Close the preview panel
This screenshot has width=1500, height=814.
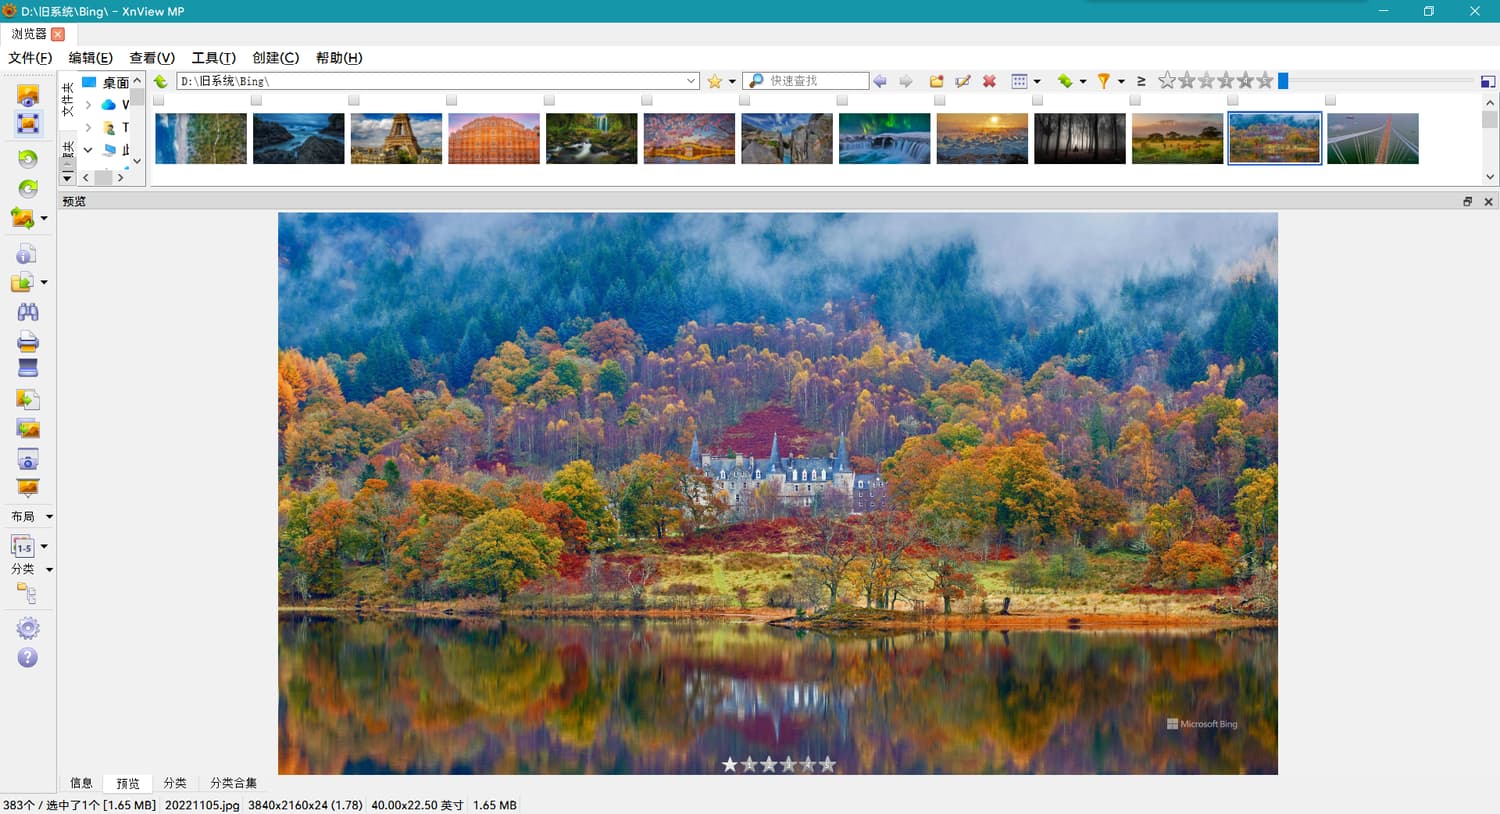1488,201
